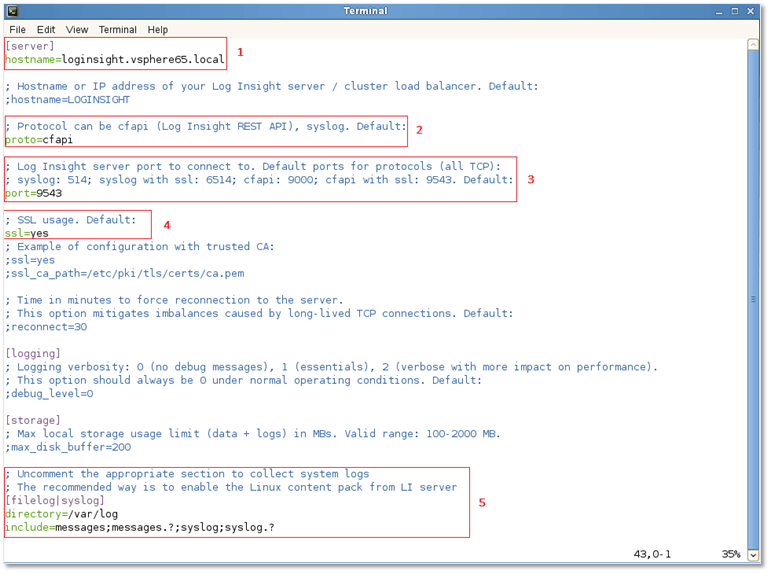Click the 'Protocol can be cfapi' comment

(x=206, y=127)
